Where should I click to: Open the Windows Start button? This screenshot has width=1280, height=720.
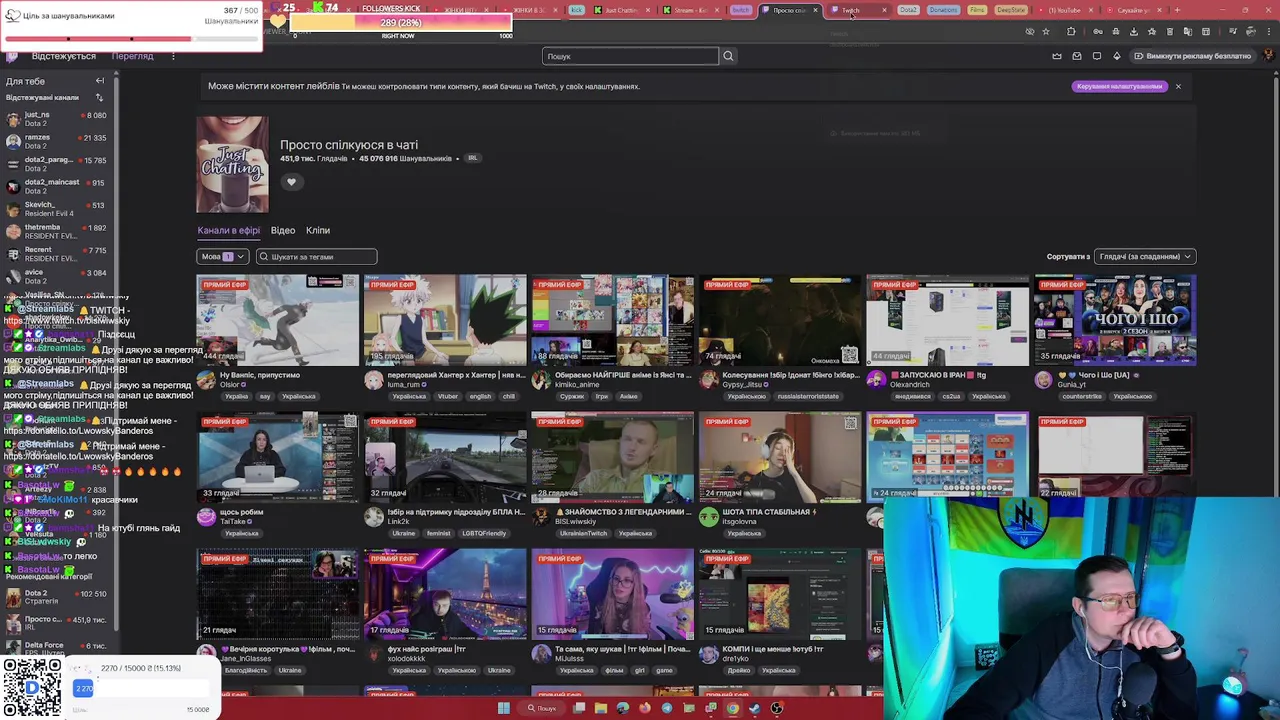click(504, 708)
